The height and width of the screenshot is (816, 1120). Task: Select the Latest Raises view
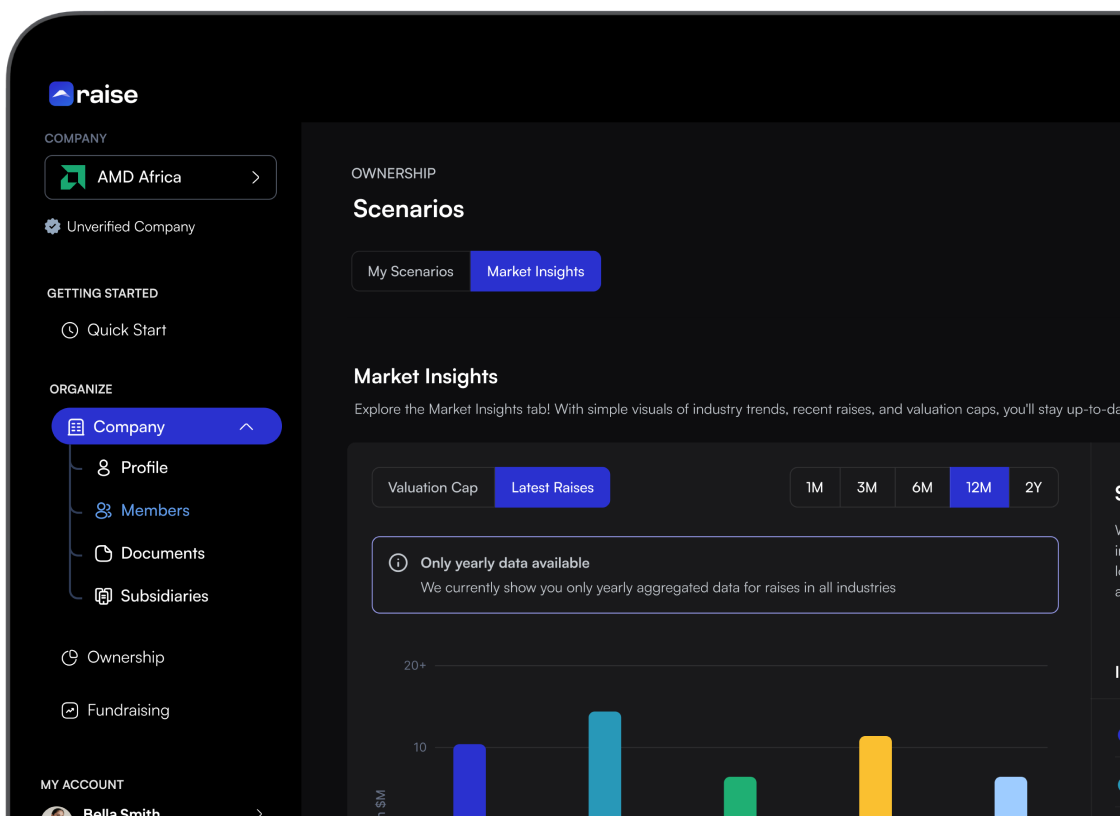552,487
